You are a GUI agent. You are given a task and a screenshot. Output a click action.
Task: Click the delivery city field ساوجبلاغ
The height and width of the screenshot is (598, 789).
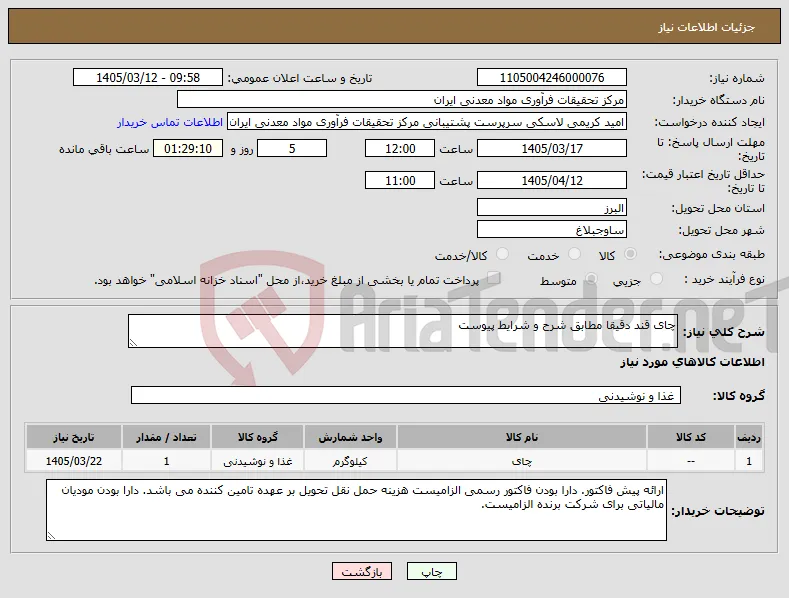tap(551, 230)
